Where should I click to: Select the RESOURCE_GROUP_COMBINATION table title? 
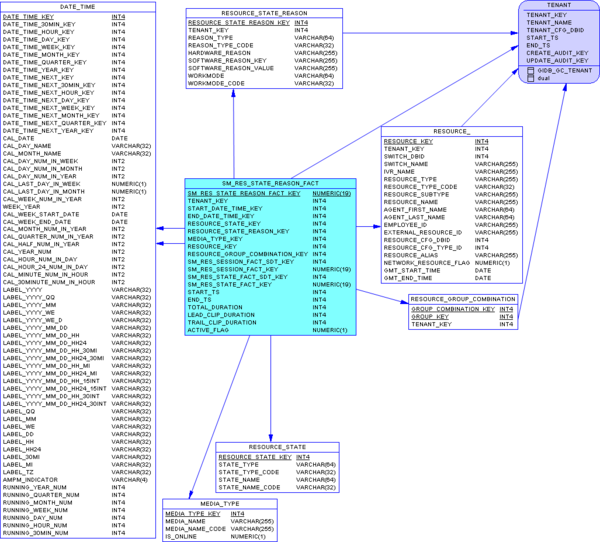tap(463, 299)
